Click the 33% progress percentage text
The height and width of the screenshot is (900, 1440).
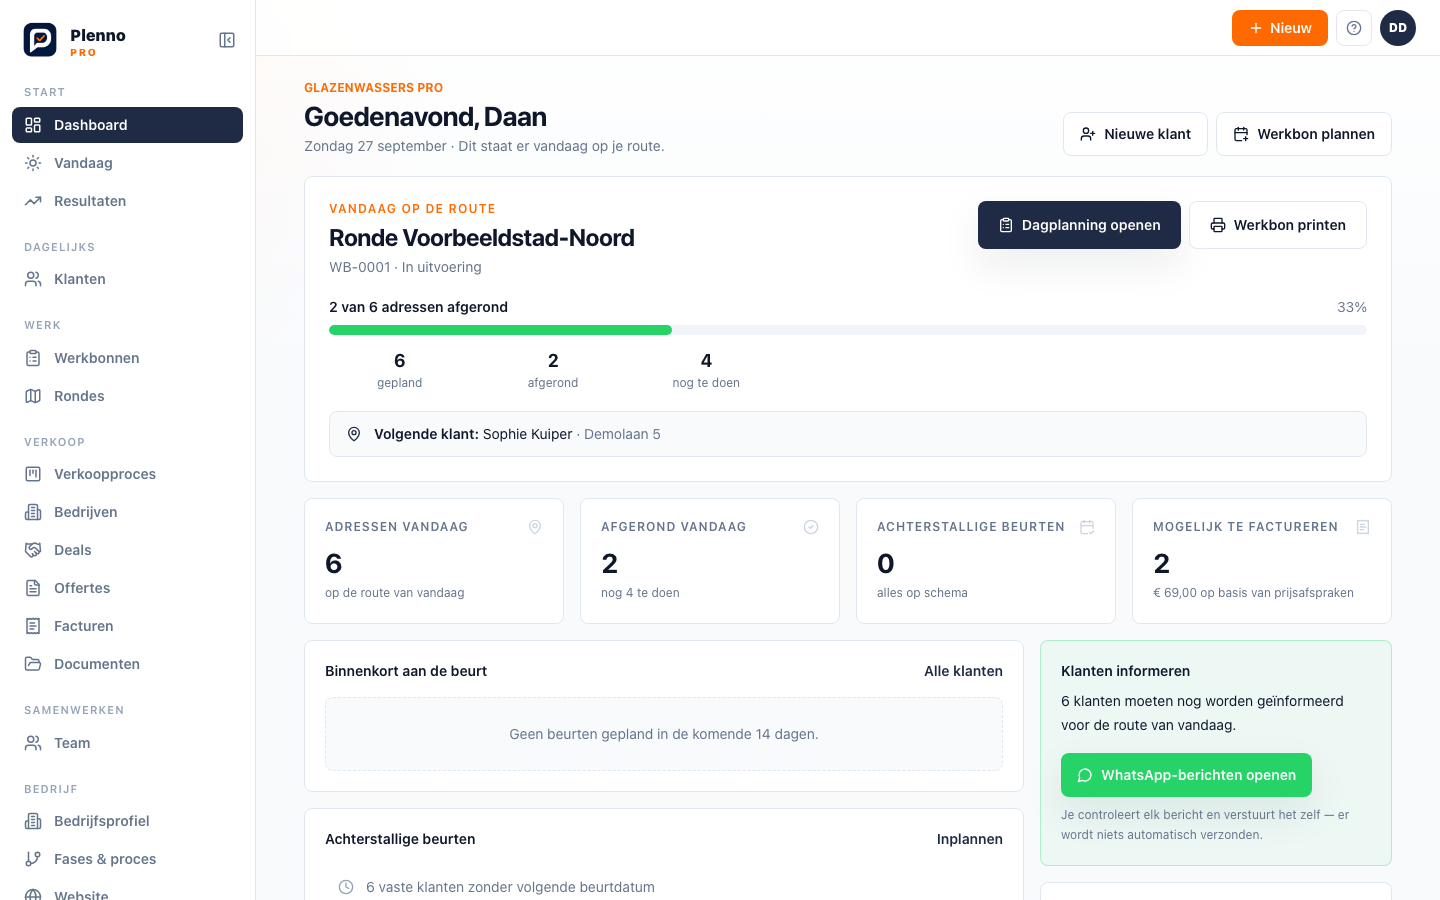click(x=1352, y=307)
